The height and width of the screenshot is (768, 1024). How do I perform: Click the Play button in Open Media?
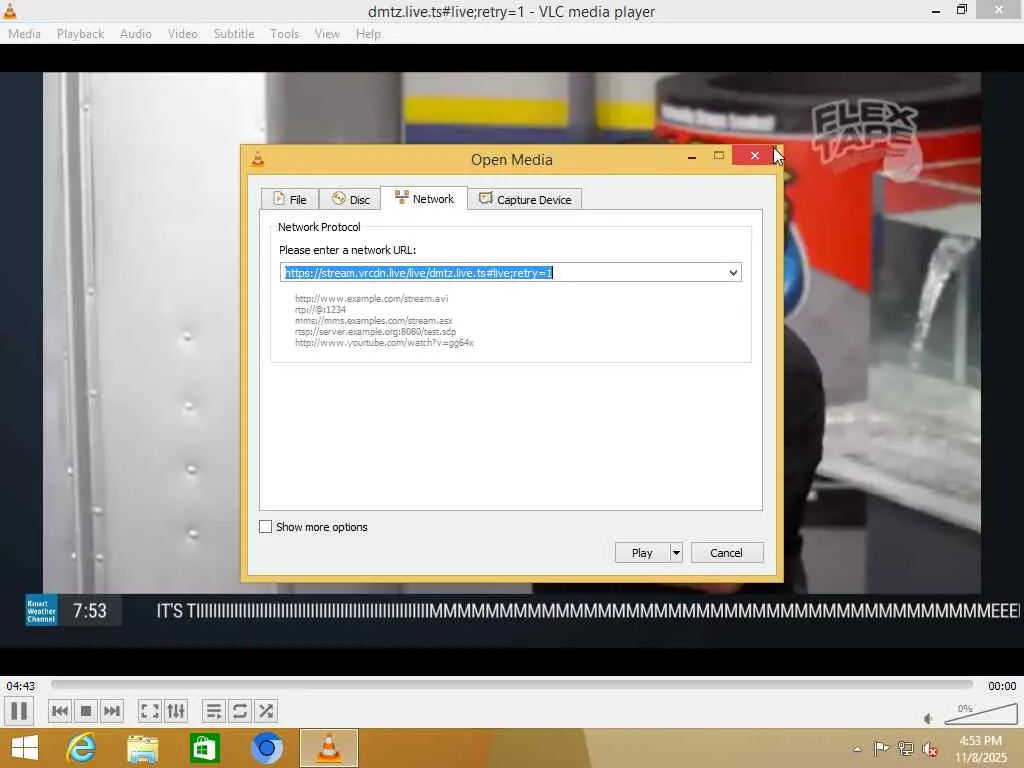pos(642,552)
